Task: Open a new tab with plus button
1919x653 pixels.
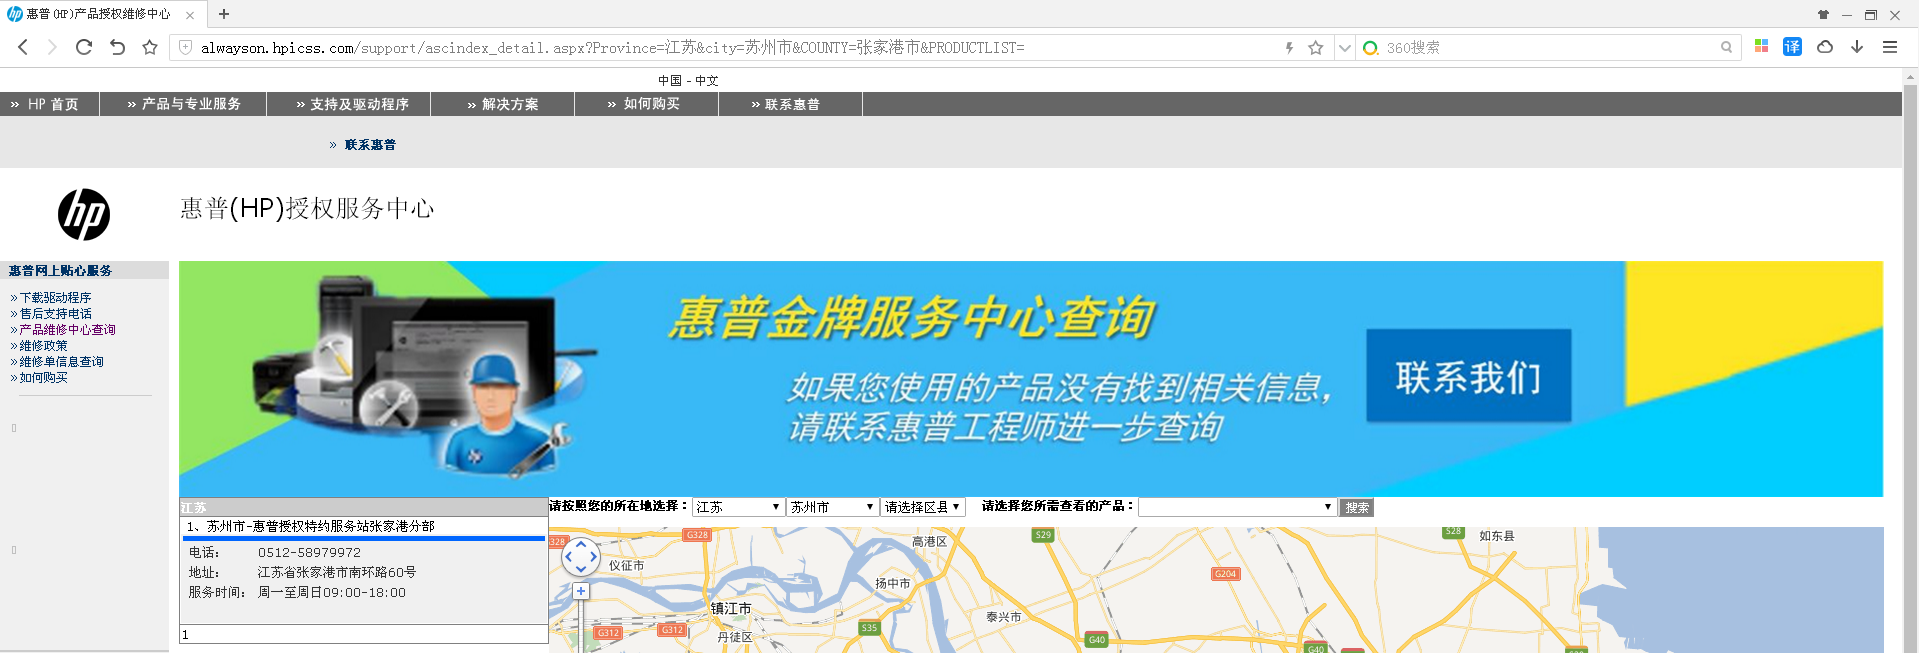Action: point(224,14)
